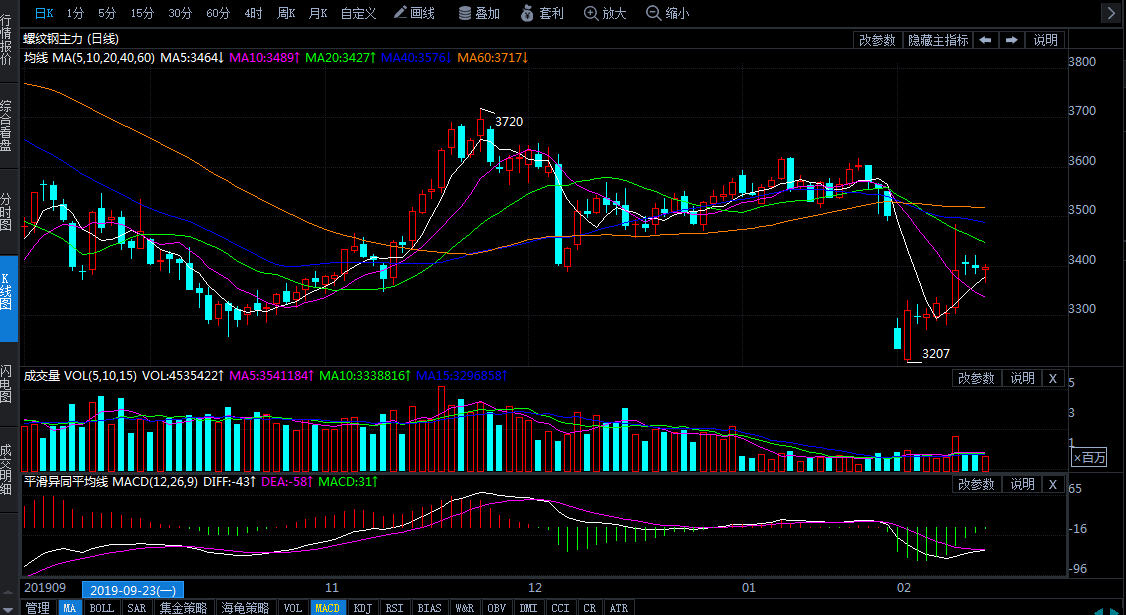Open the 管理 indicator management menu
The image size is (1126, 615).
37,607
